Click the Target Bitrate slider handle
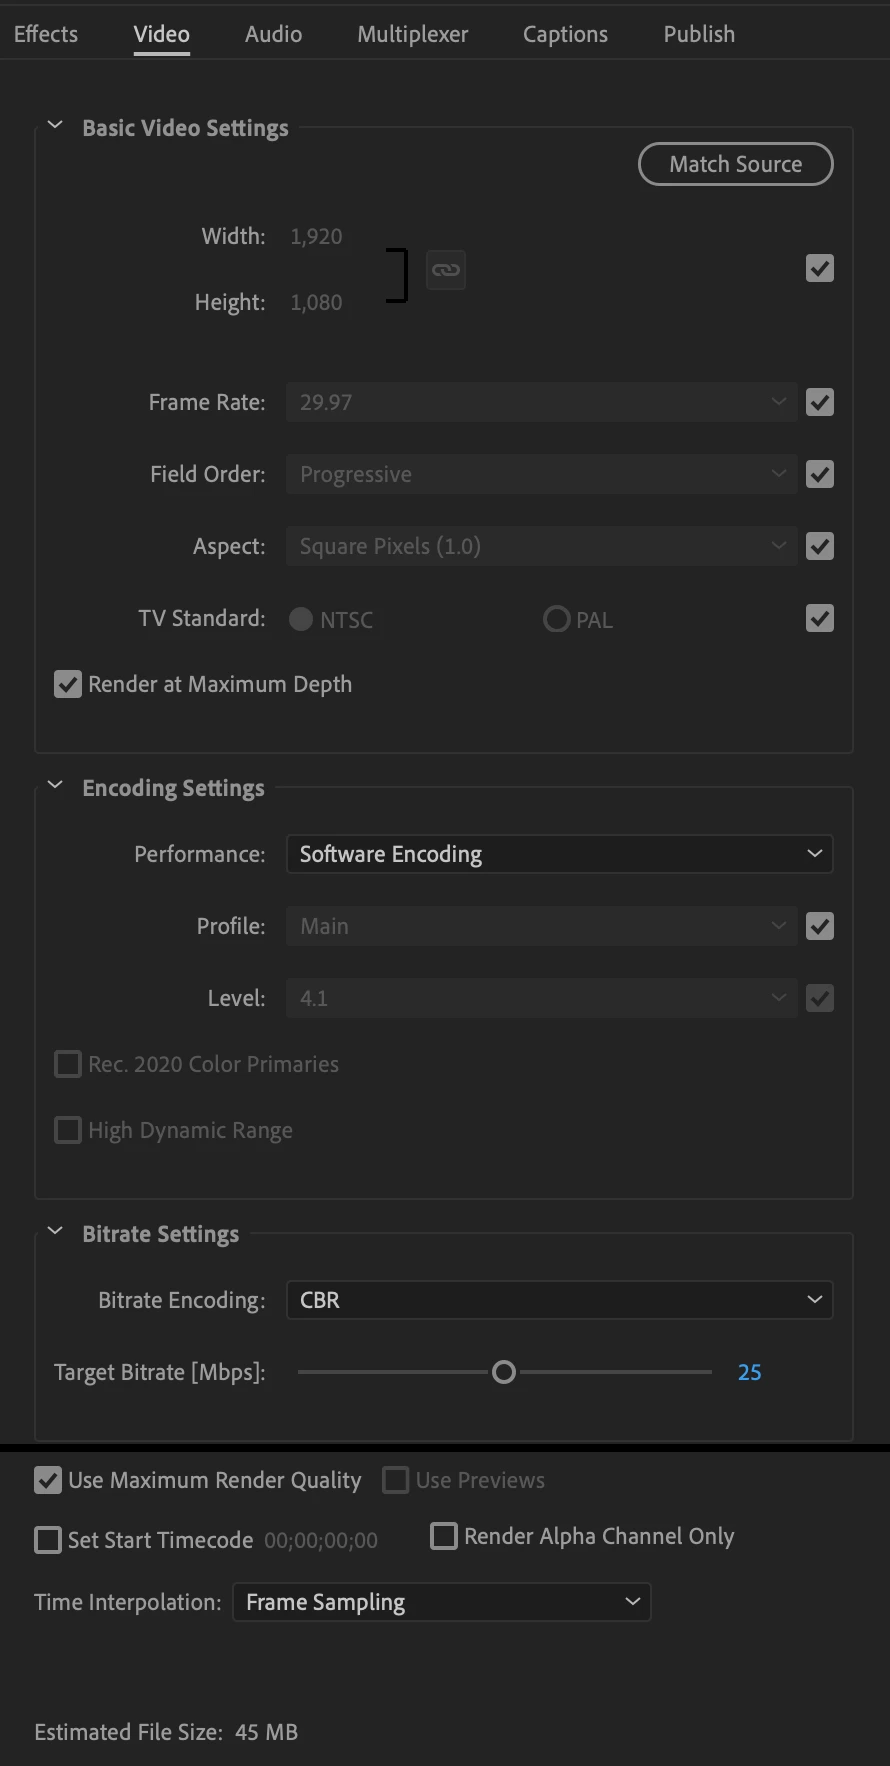This screenshot has width=890, height=1766. coord(504,1372)
